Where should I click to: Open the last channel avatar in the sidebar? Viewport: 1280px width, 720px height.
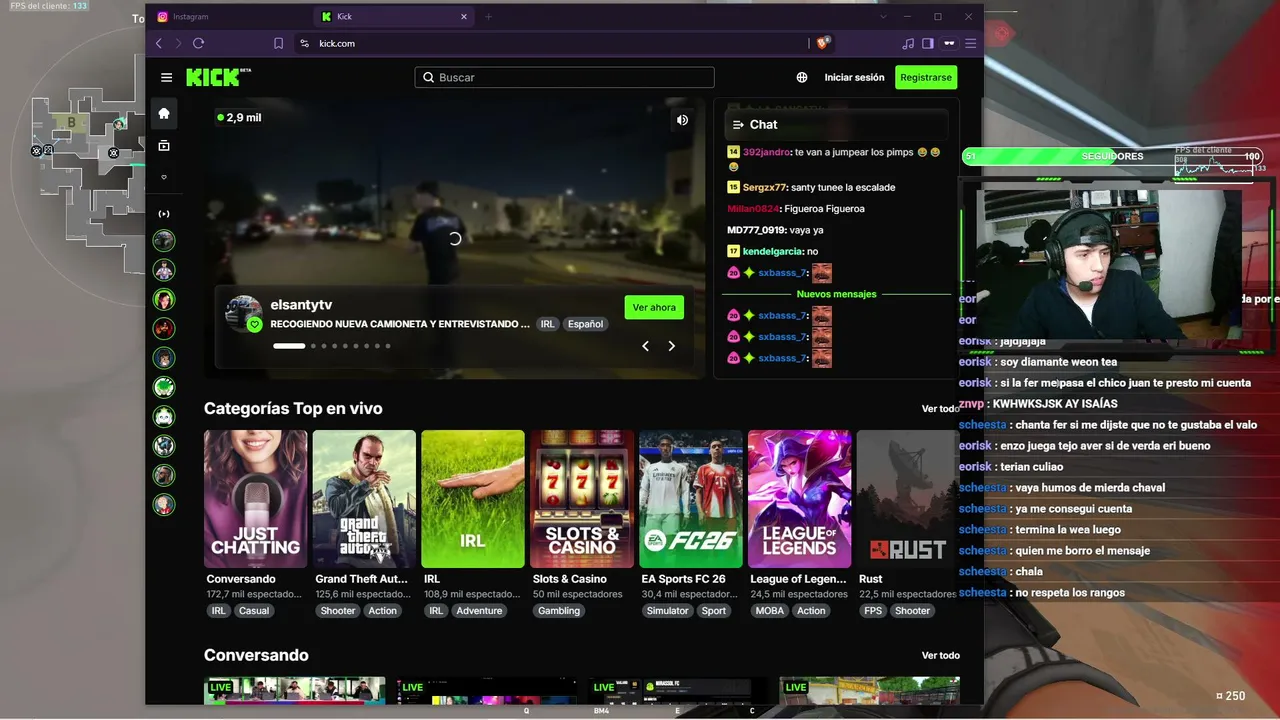click(x=164, y=505)
